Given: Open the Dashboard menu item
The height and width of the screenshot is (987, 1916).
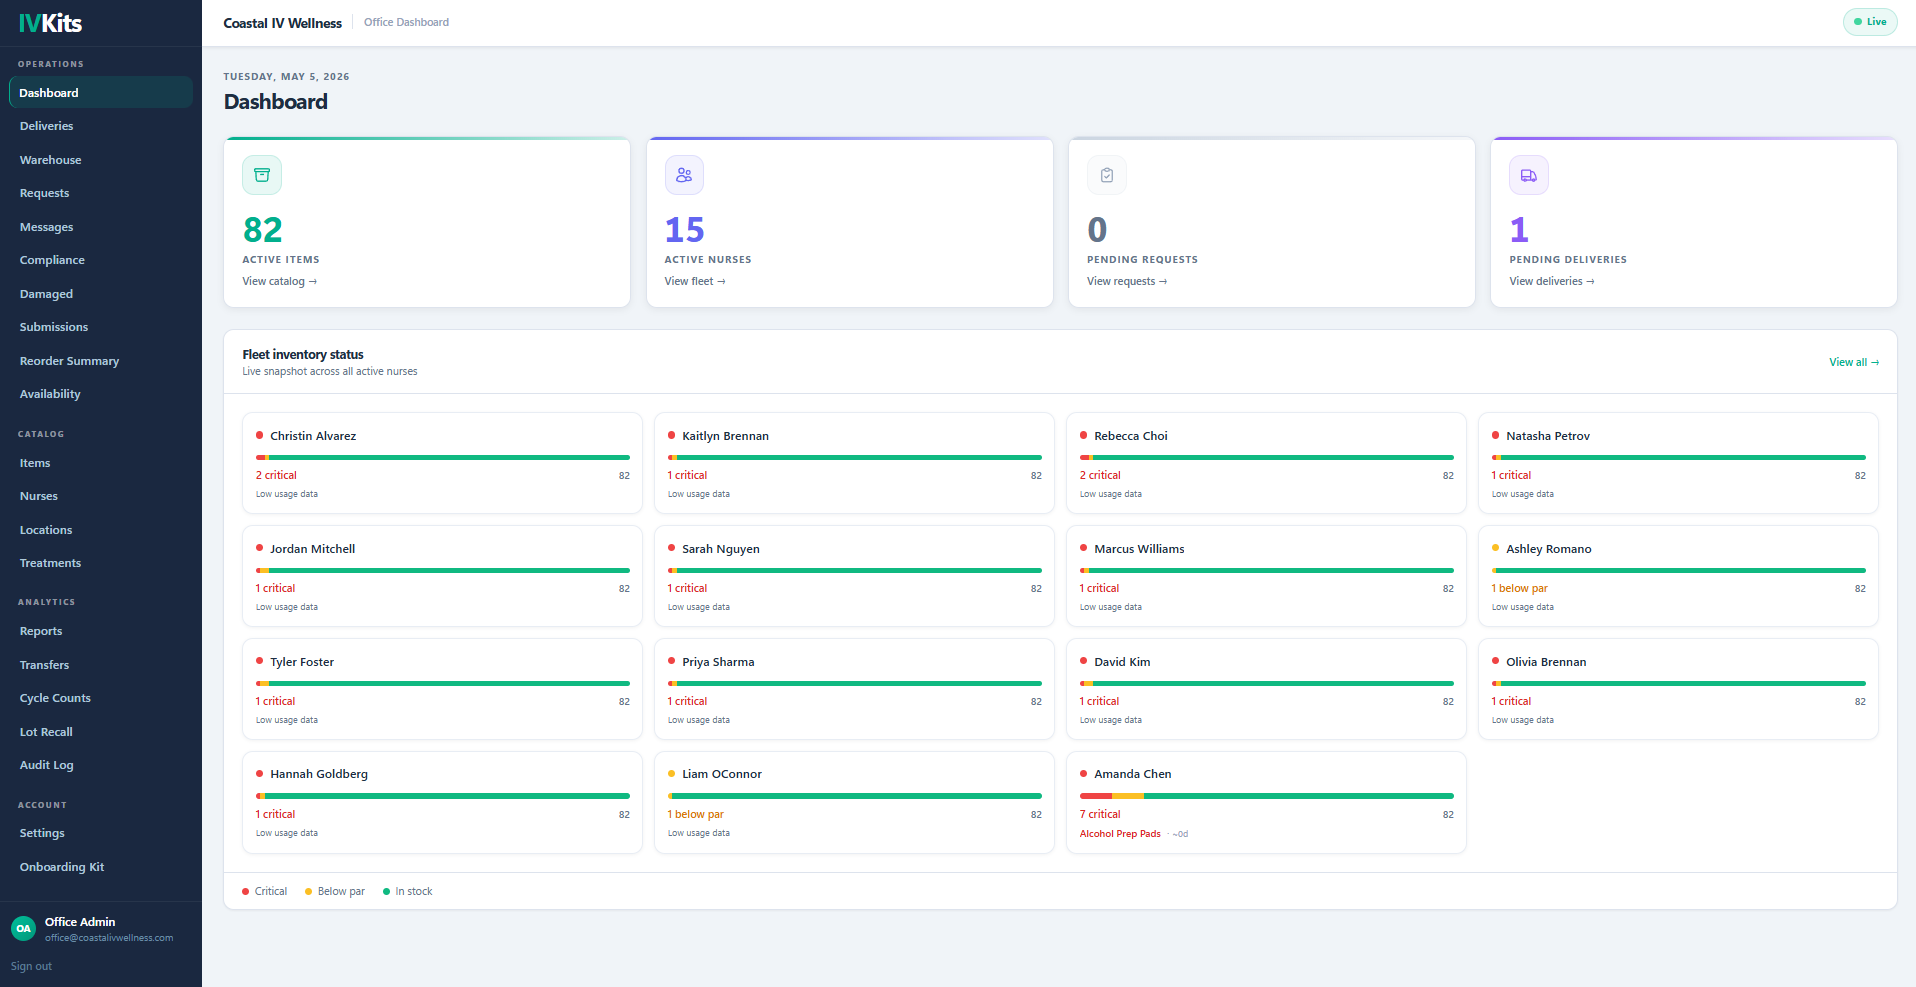Looking at the screenshot, I should [x=101, y=92].
